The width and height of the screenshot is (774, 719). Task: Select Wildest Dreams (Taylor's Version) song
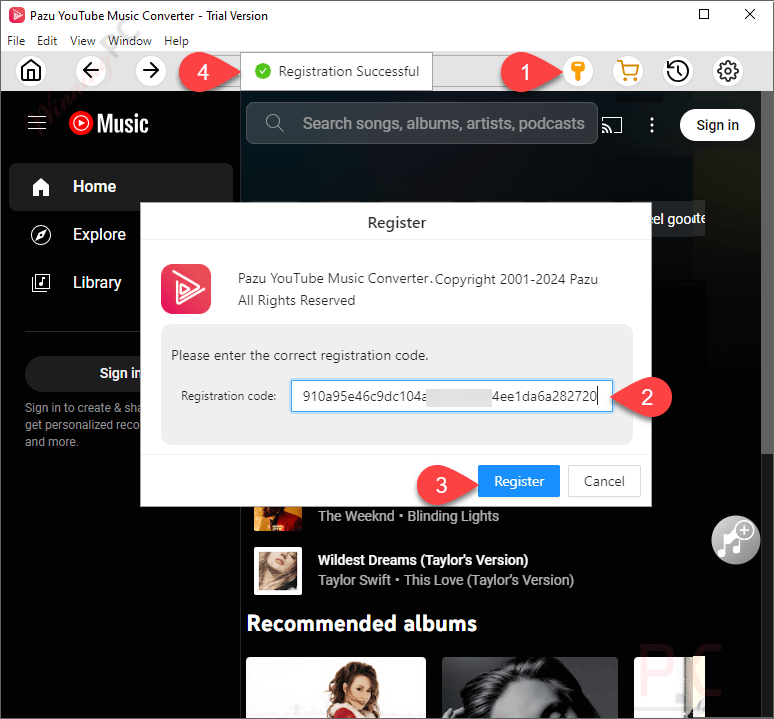[423, 560]
